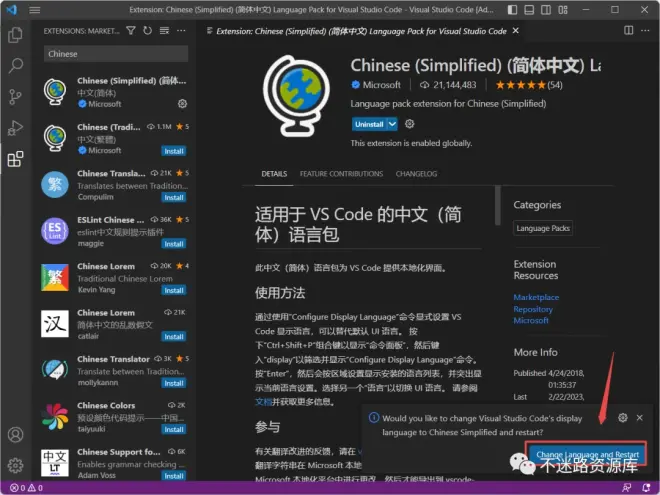Dismiss the language change notification
660x495 pixels.
639,418
